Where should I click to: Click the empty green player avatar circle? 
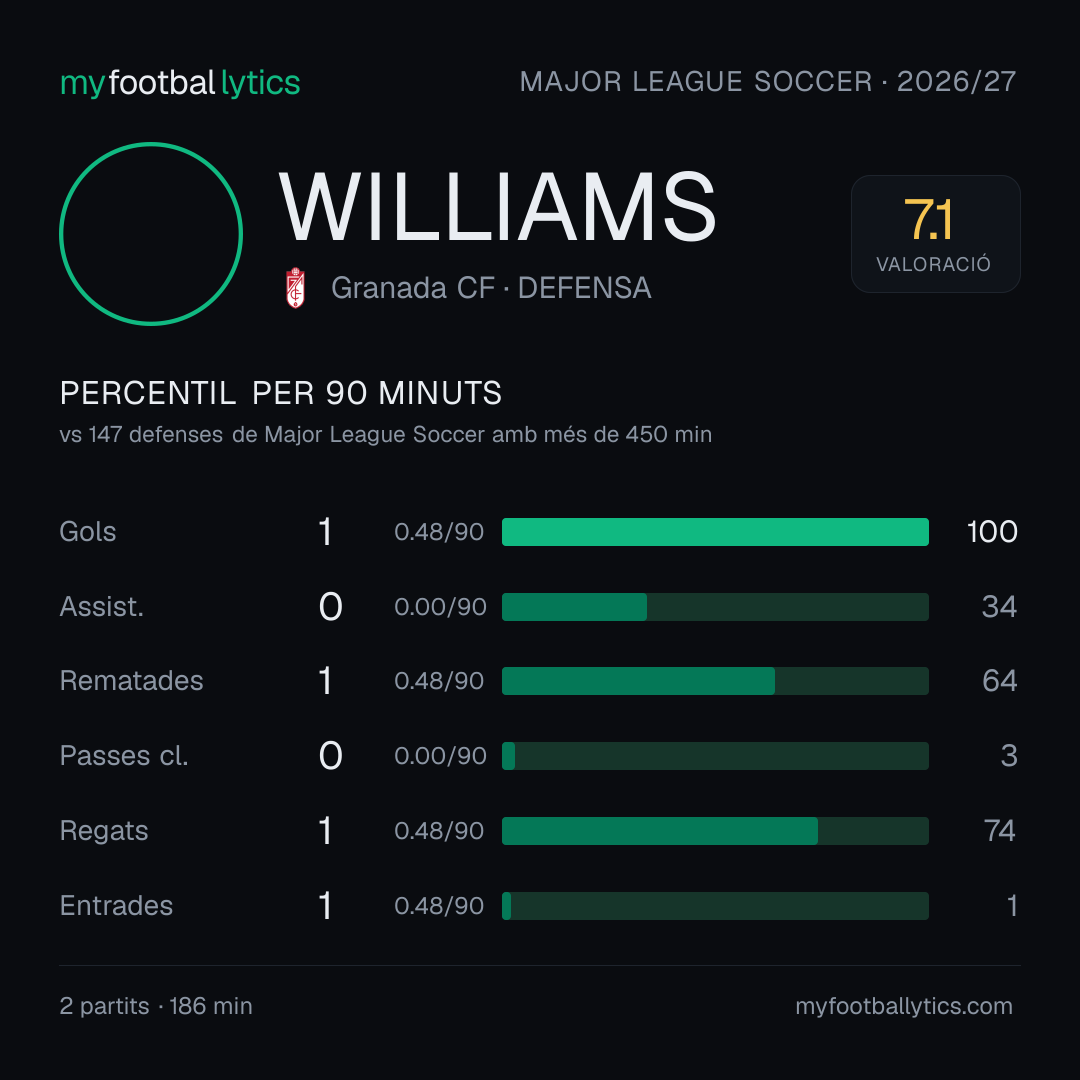pyautogui.click(x=151, y=234)
